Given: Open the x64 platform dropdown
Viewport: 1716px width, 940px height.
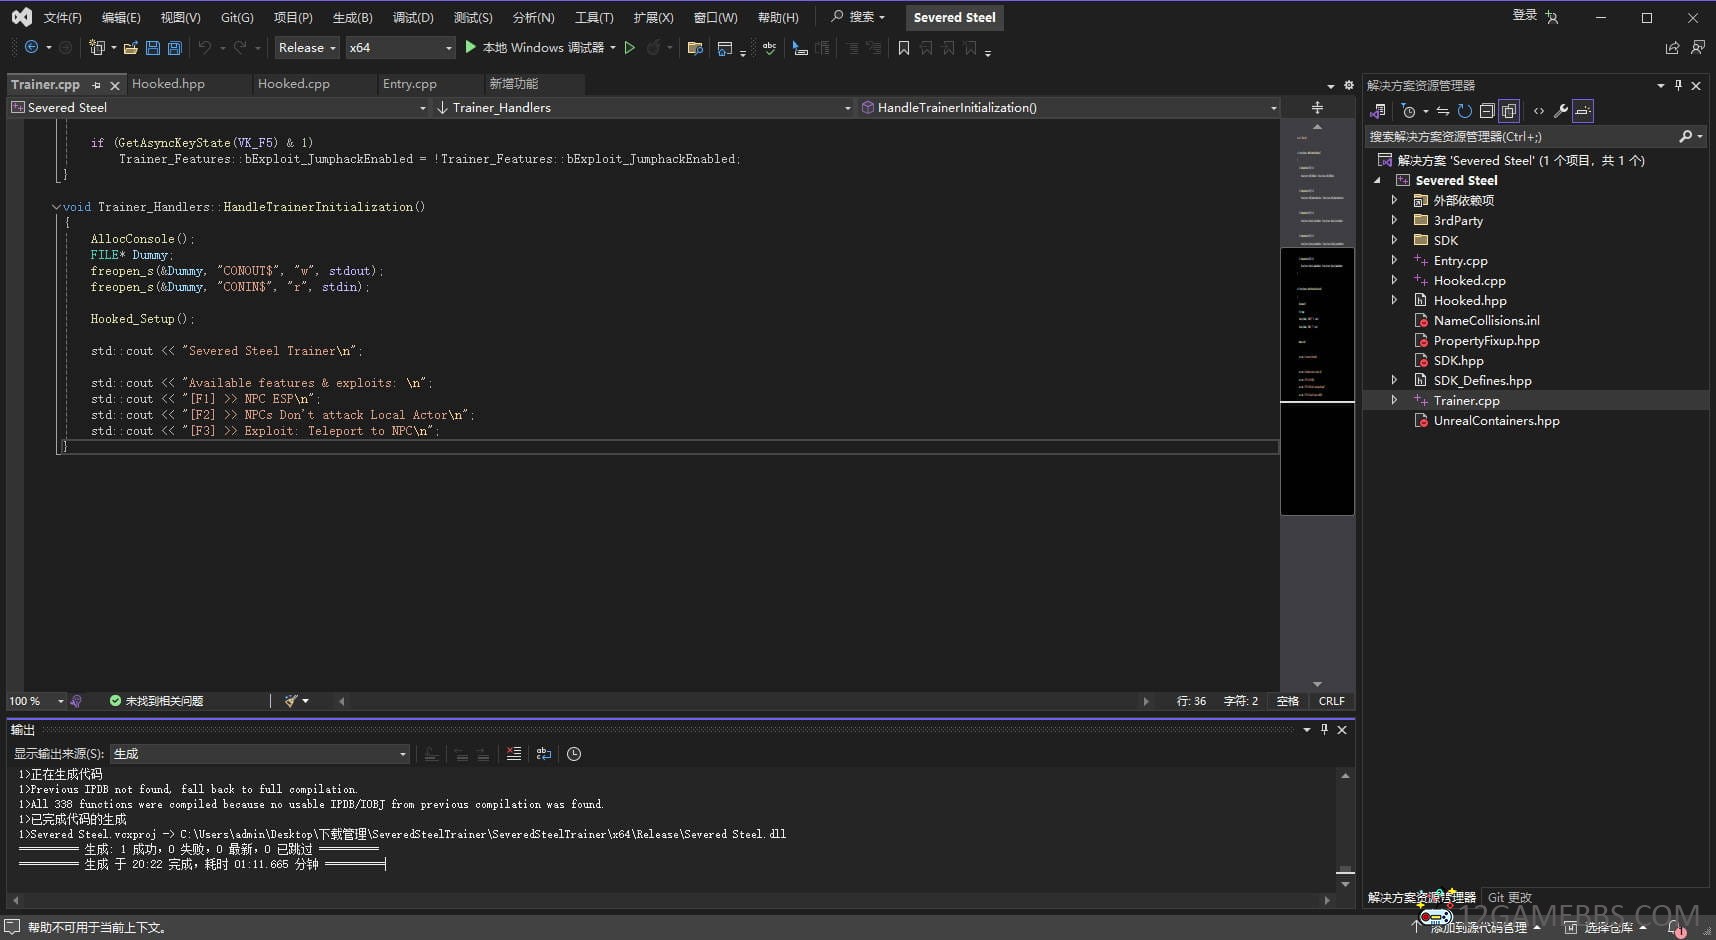Looking at the screenshot, I should tap(400, 47).
